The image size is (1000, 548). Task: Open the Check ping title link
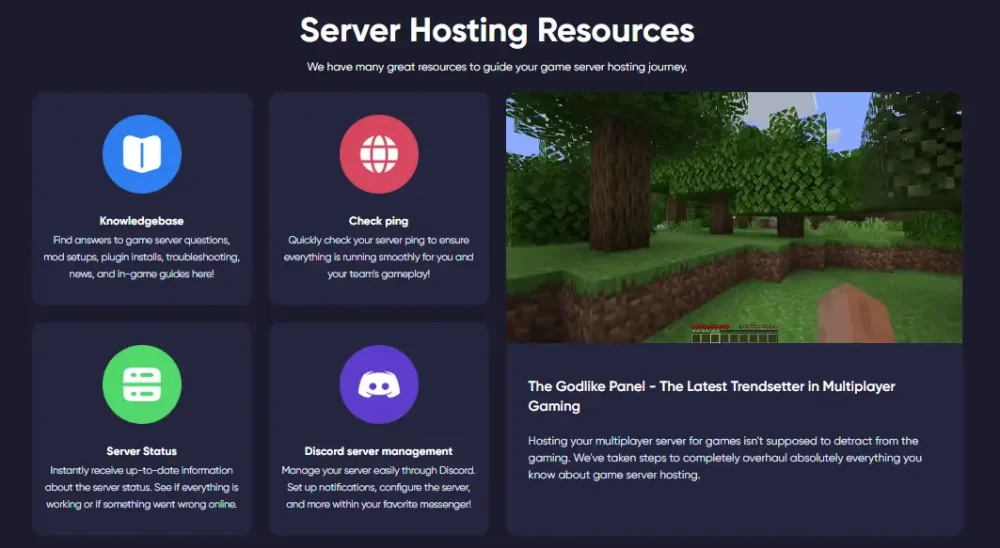point(378,221)
